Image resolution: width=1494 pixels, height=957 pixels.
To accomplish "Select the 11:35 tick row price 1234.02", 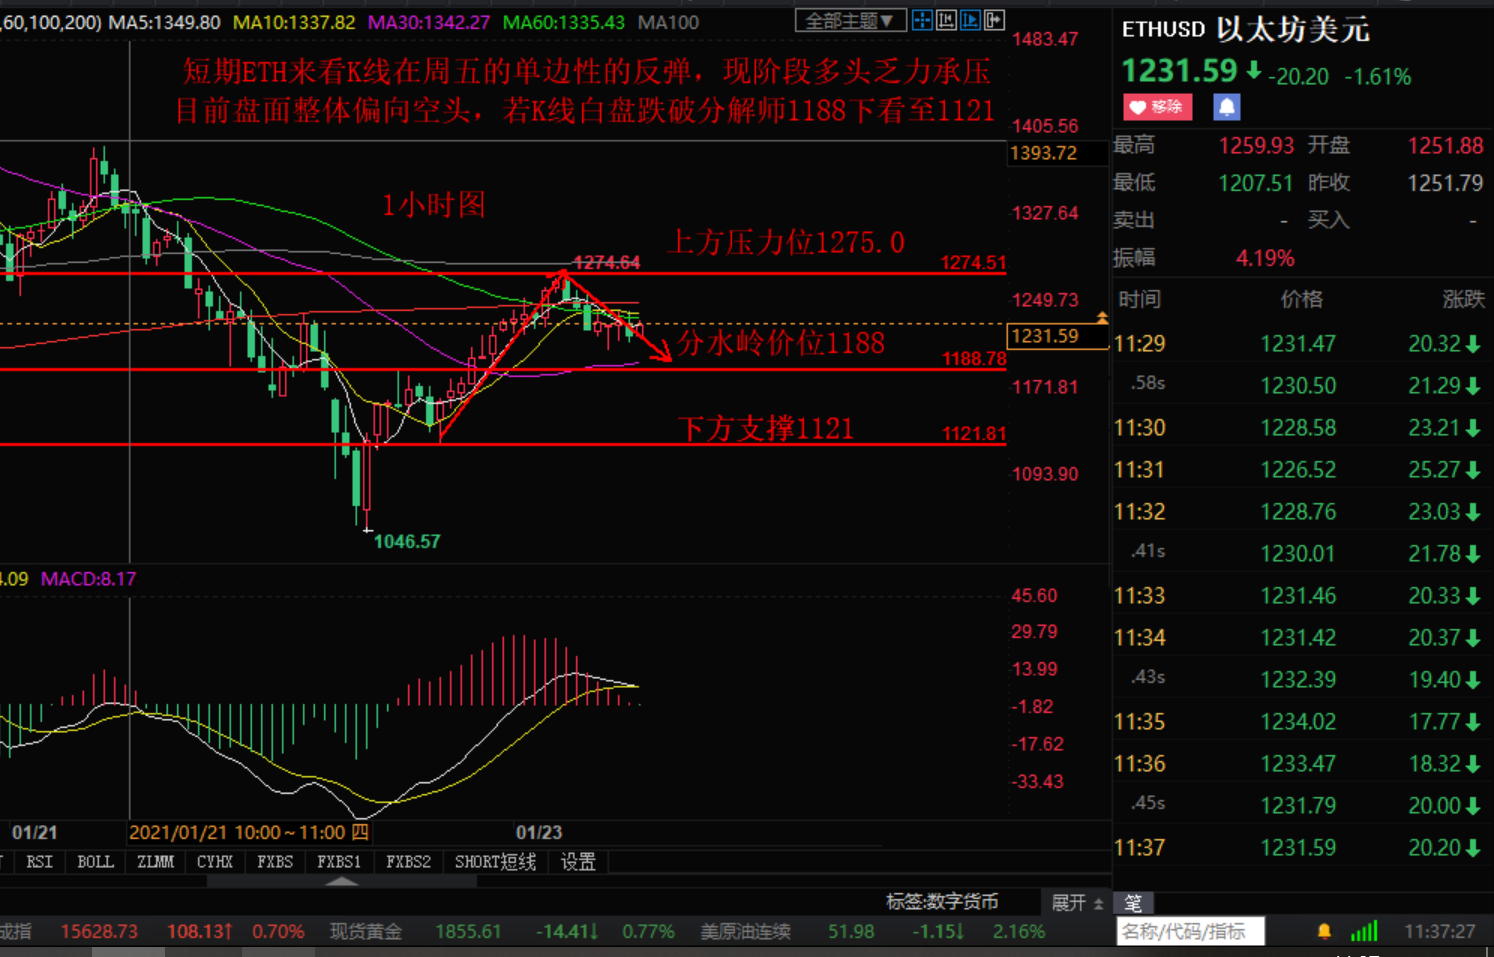I will click(x=1298, y=722).
